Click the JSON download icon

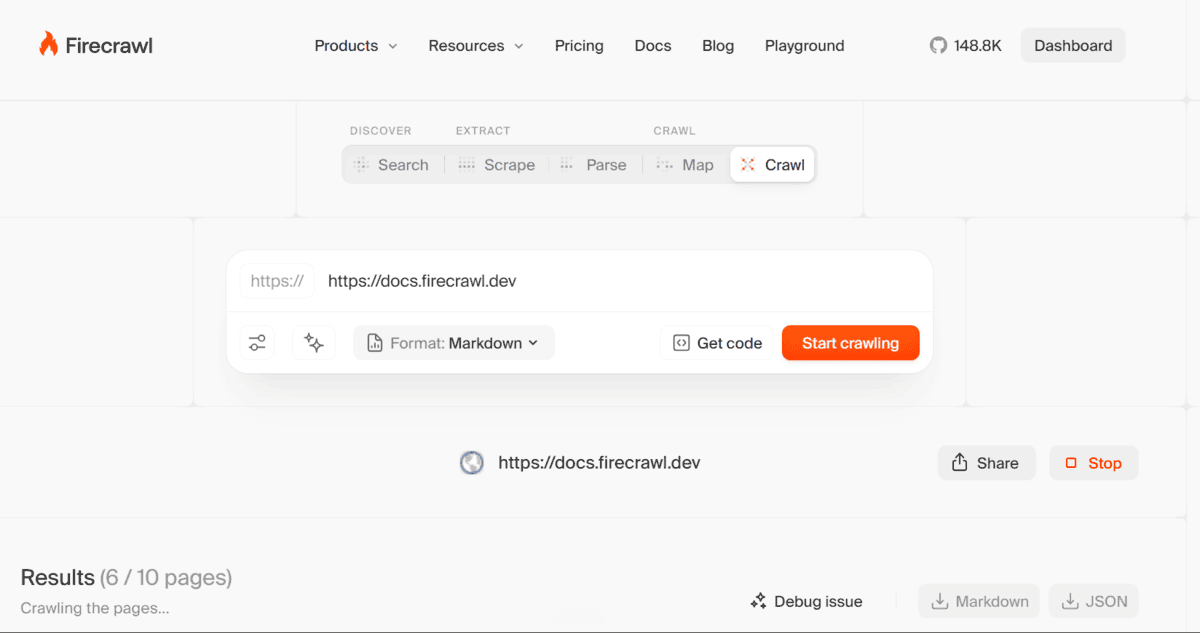(x=1070, y=601)
